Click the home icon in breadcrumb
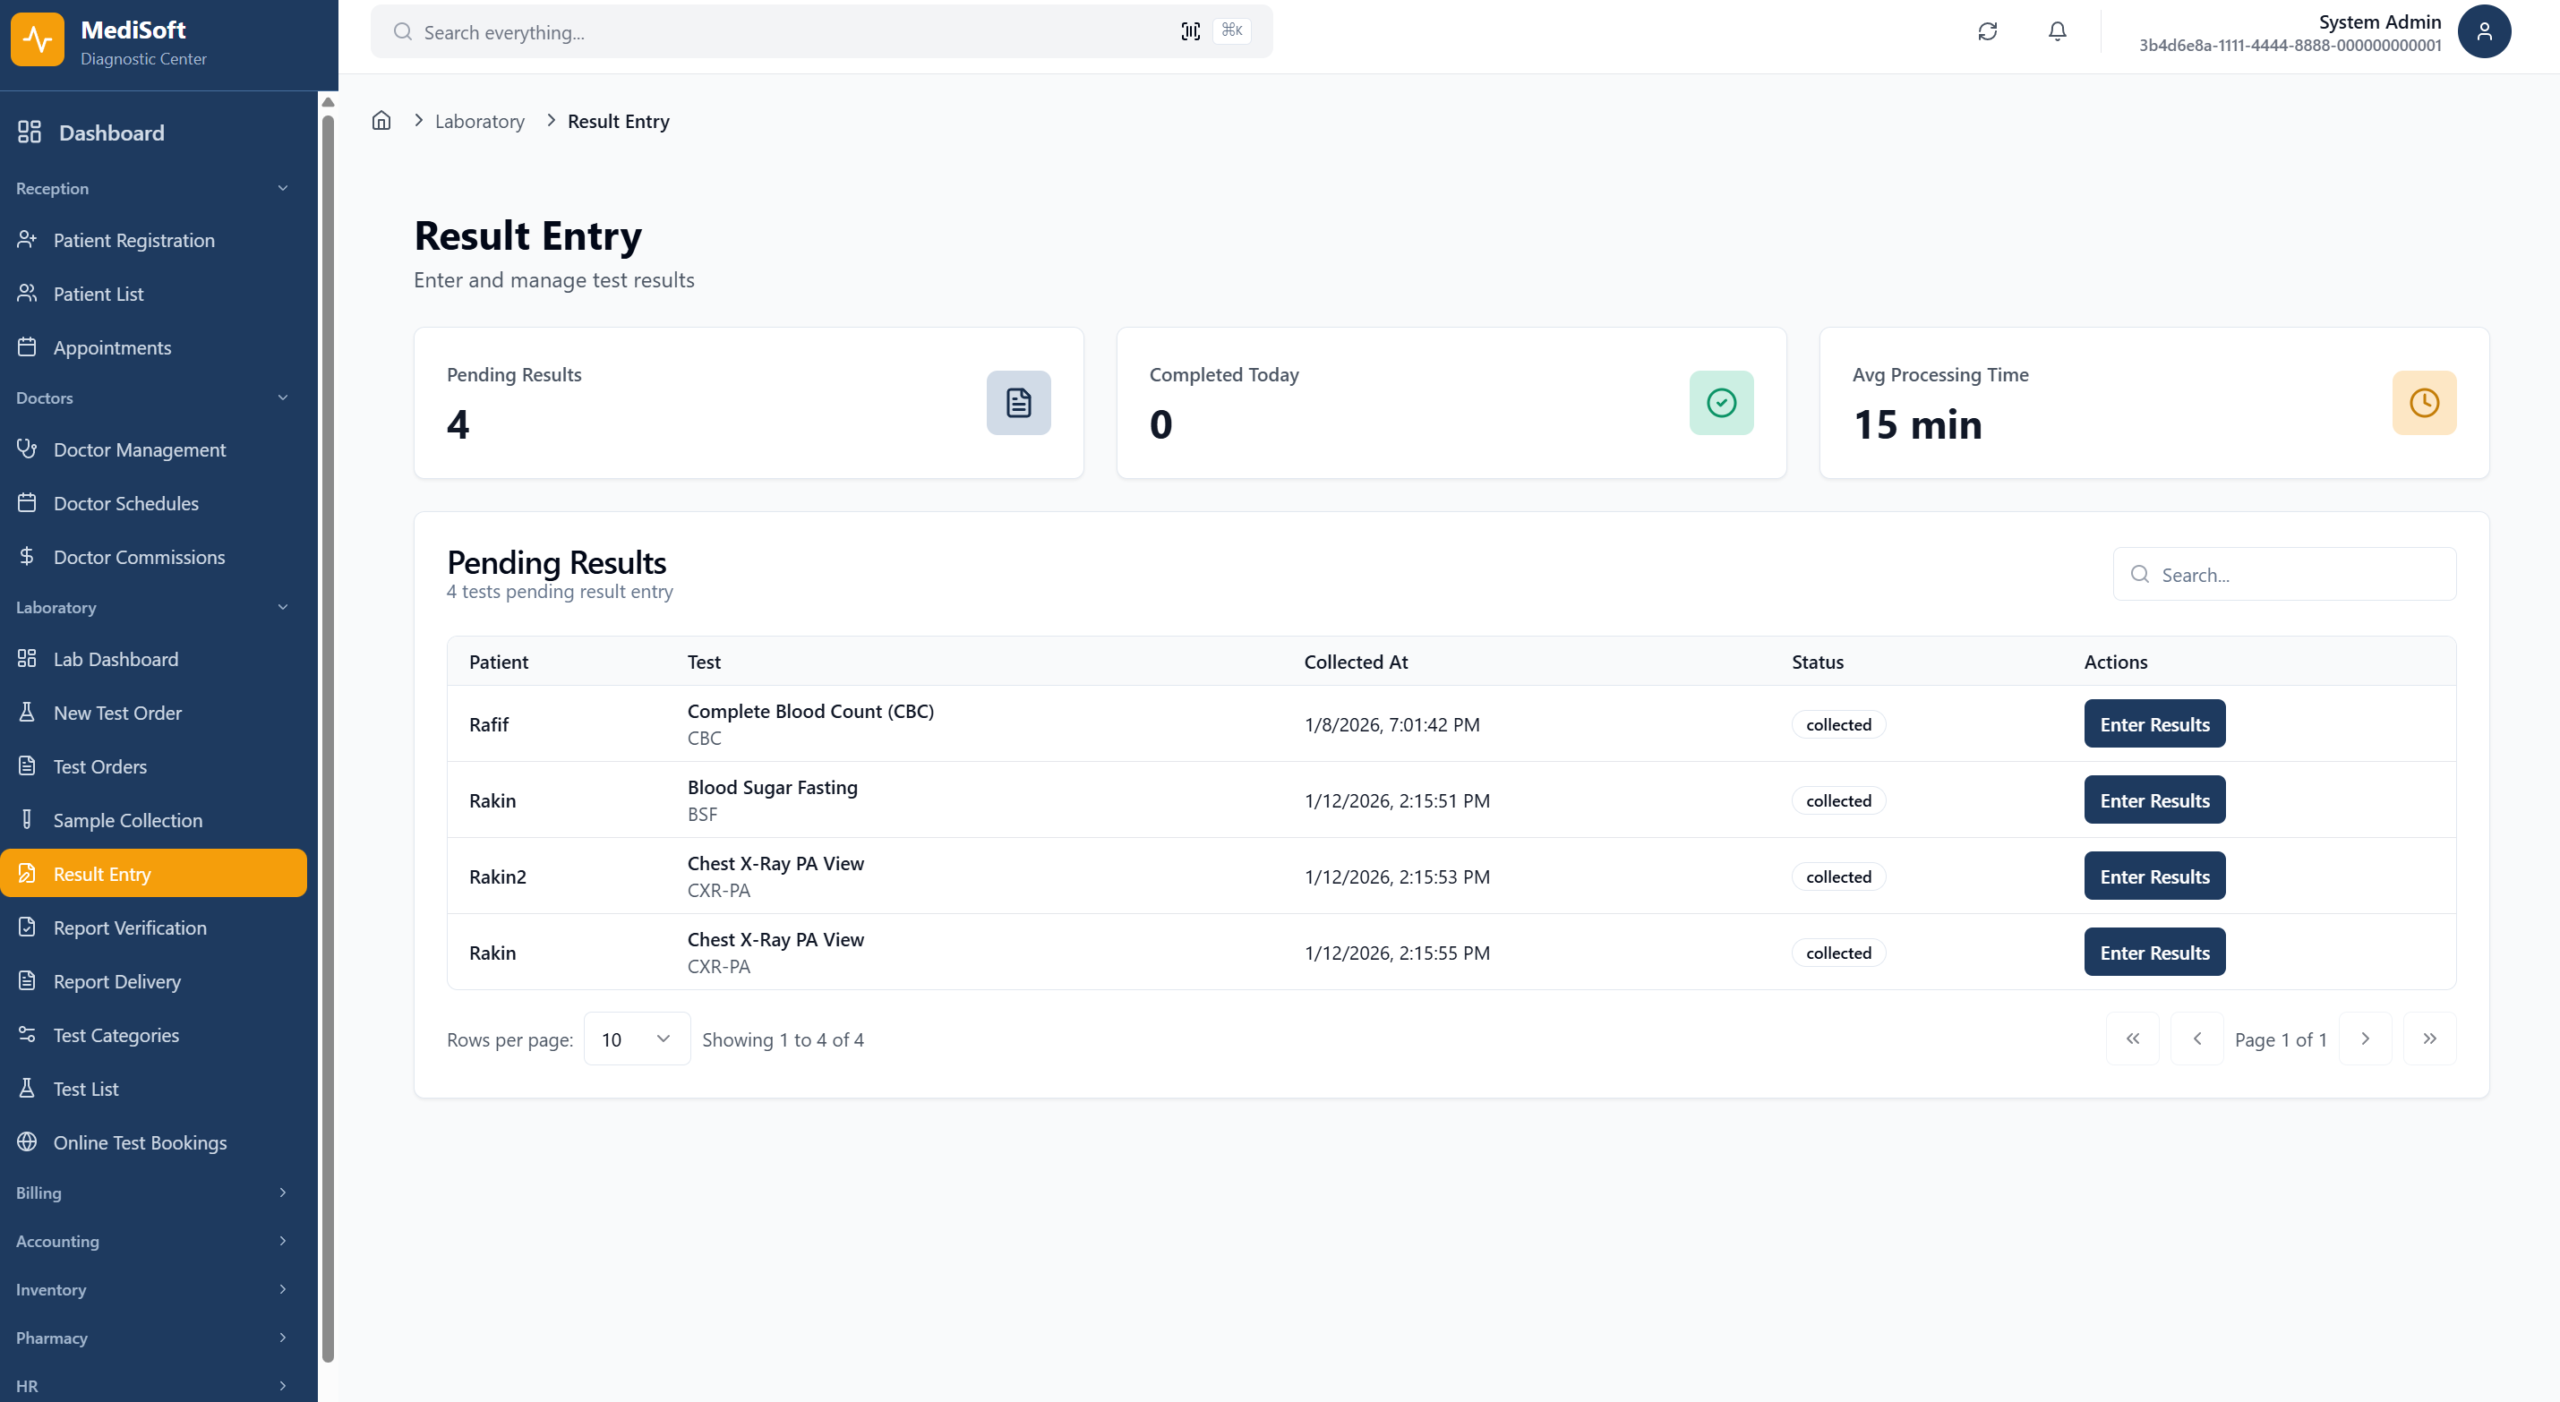Screen dimensions: 2560x1402 pos(381,121)
